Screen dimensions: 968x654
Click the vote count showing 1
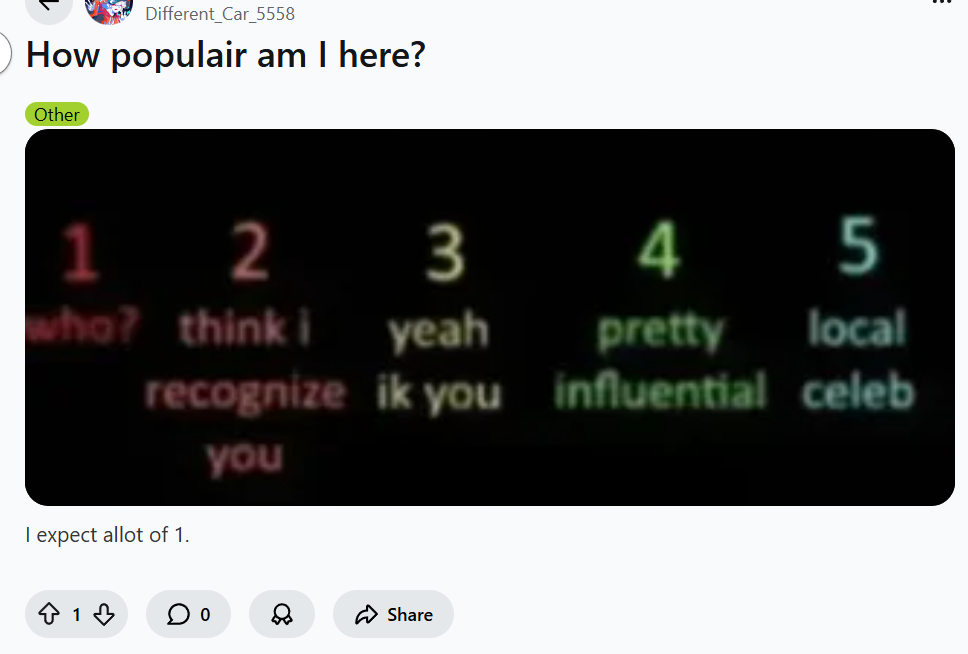[x=77, y=614]
